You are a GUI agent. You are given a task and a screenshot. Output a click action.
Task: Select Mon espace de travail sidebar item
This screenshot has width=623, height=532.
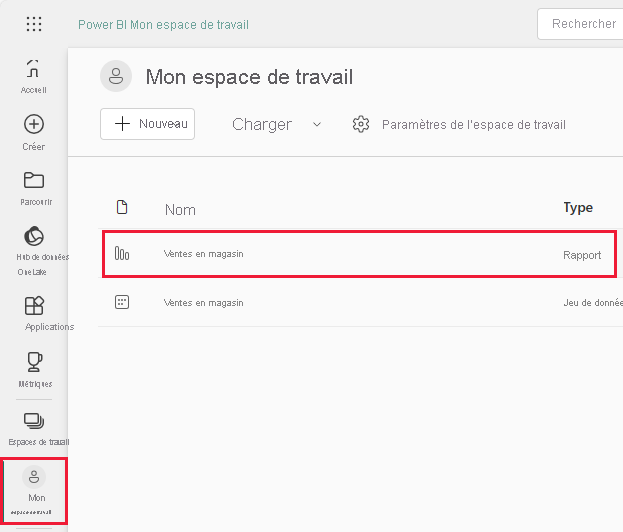[x=34, y=491]
